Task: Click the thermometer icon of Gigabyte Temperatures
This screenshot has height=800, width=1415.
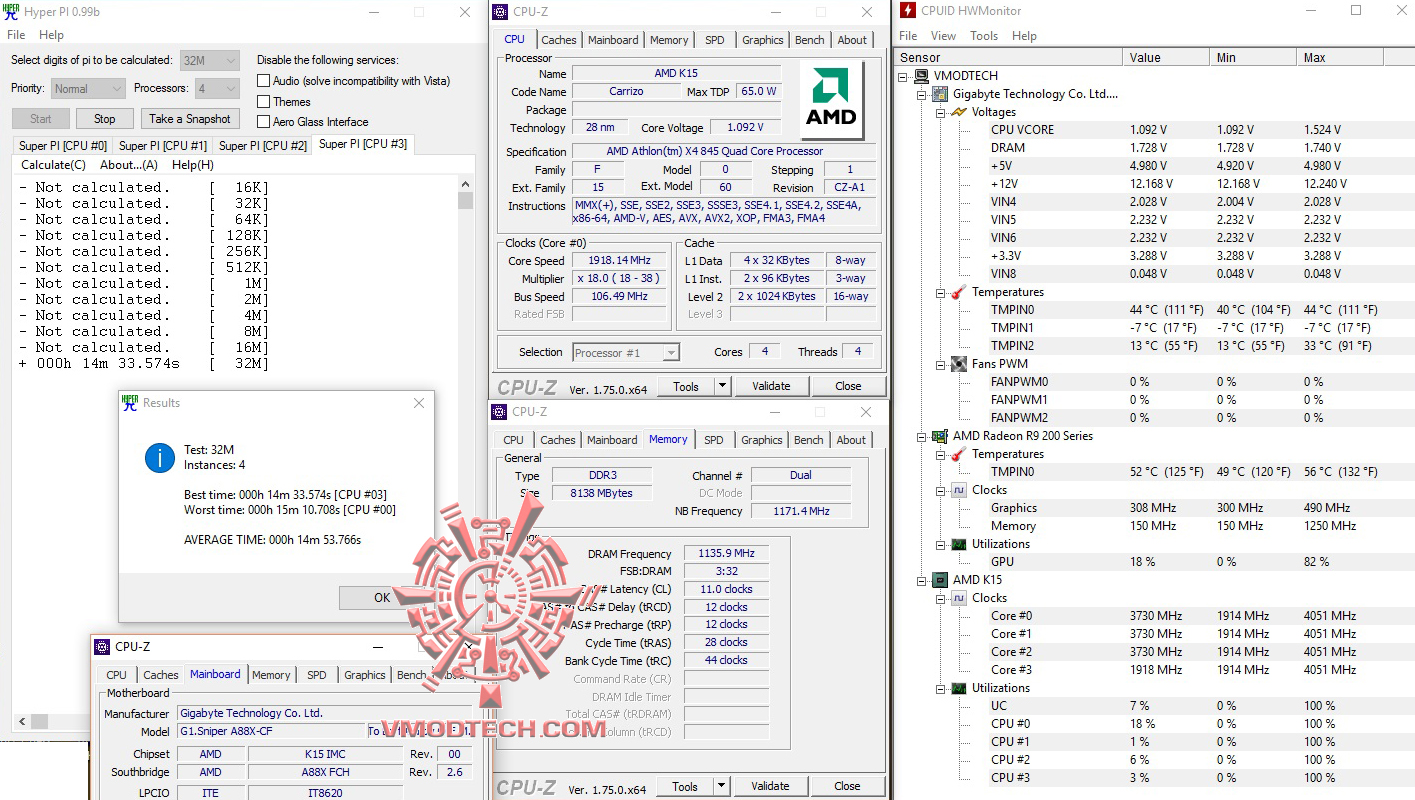Action: point(959,292)
